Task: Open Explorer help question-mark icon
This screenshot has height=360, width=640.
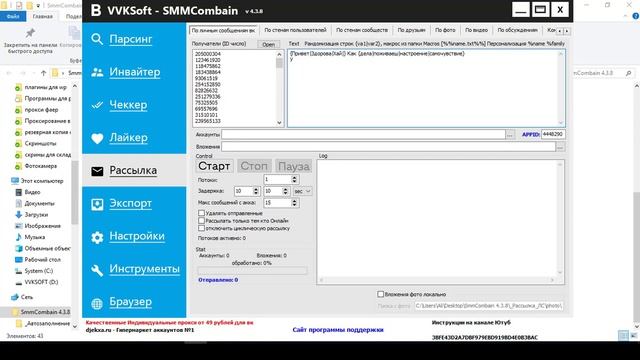Action: (636, 16)
